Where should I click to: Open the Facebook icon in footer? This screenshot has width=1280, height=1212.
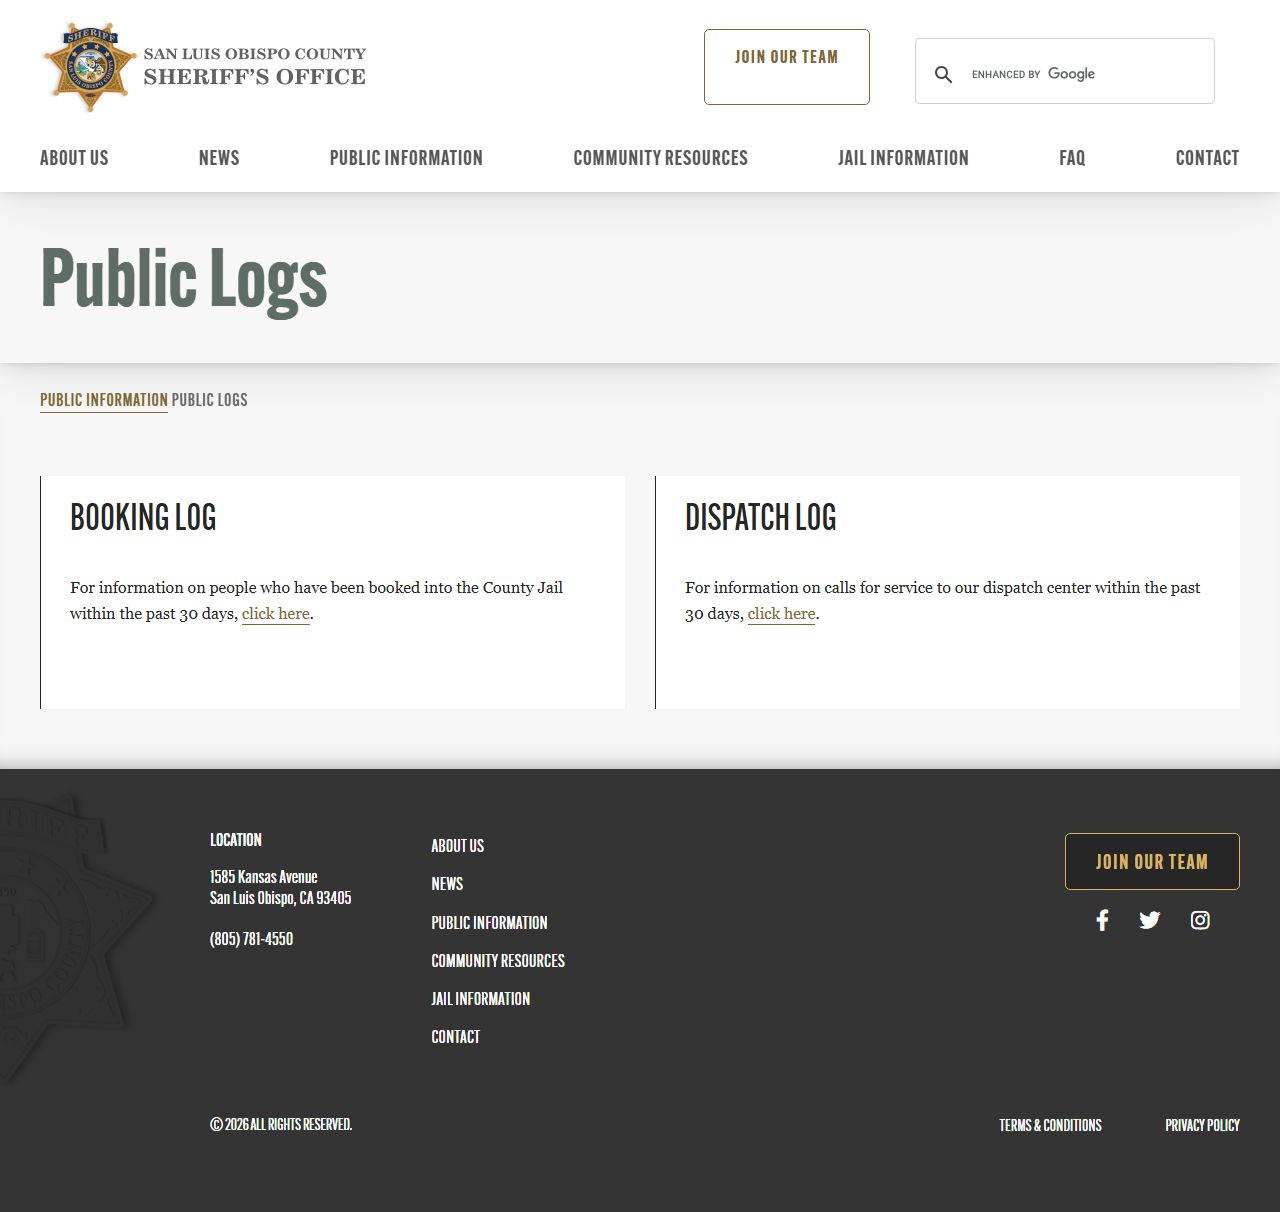(x=1102, y=920)
